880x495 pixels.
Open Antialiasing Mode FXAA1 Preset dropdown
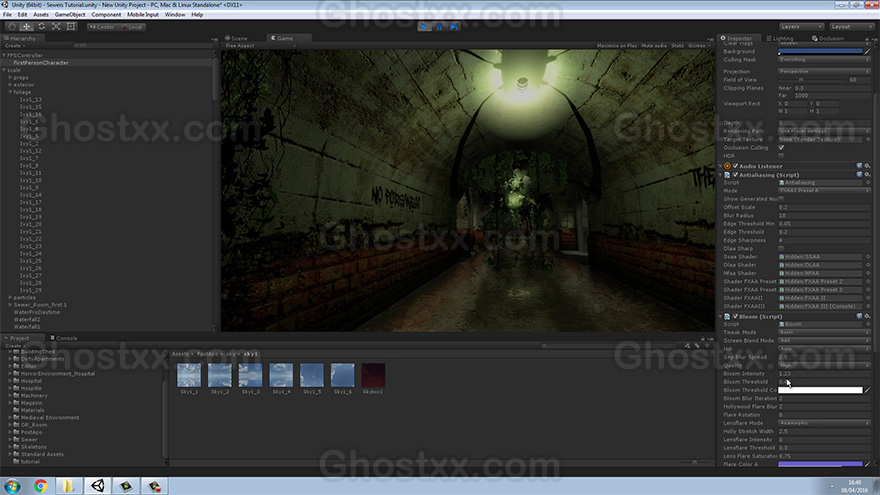coord(824,191)
